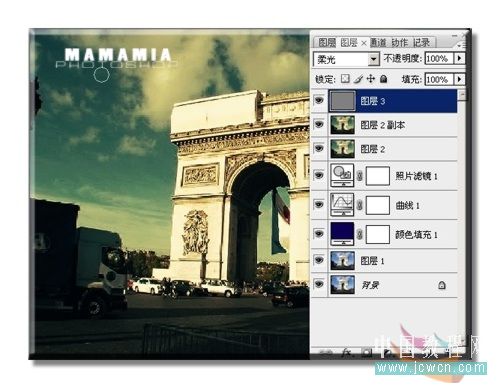Click the thumbnail of 图层 1
Image resolution: width=500 pixels, height=388 pixels.
pyautogui.click(x=342, y=260)
